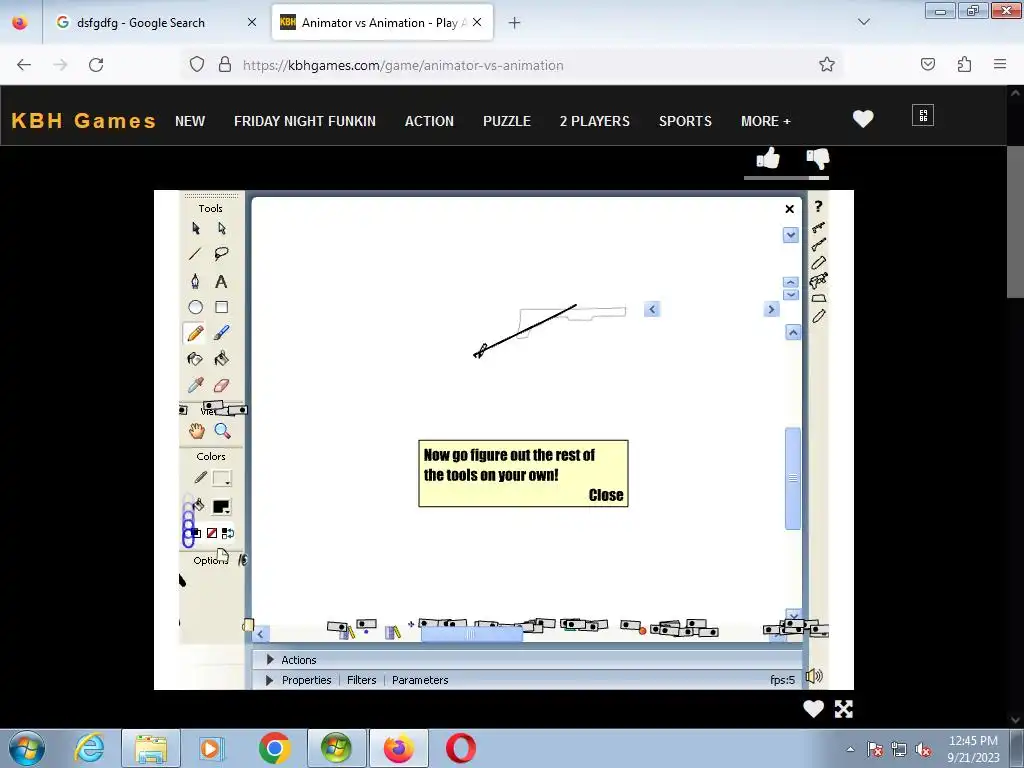Select the Line tool
The height and width of the screenshot is (768, 1024).
pos(195,254)
